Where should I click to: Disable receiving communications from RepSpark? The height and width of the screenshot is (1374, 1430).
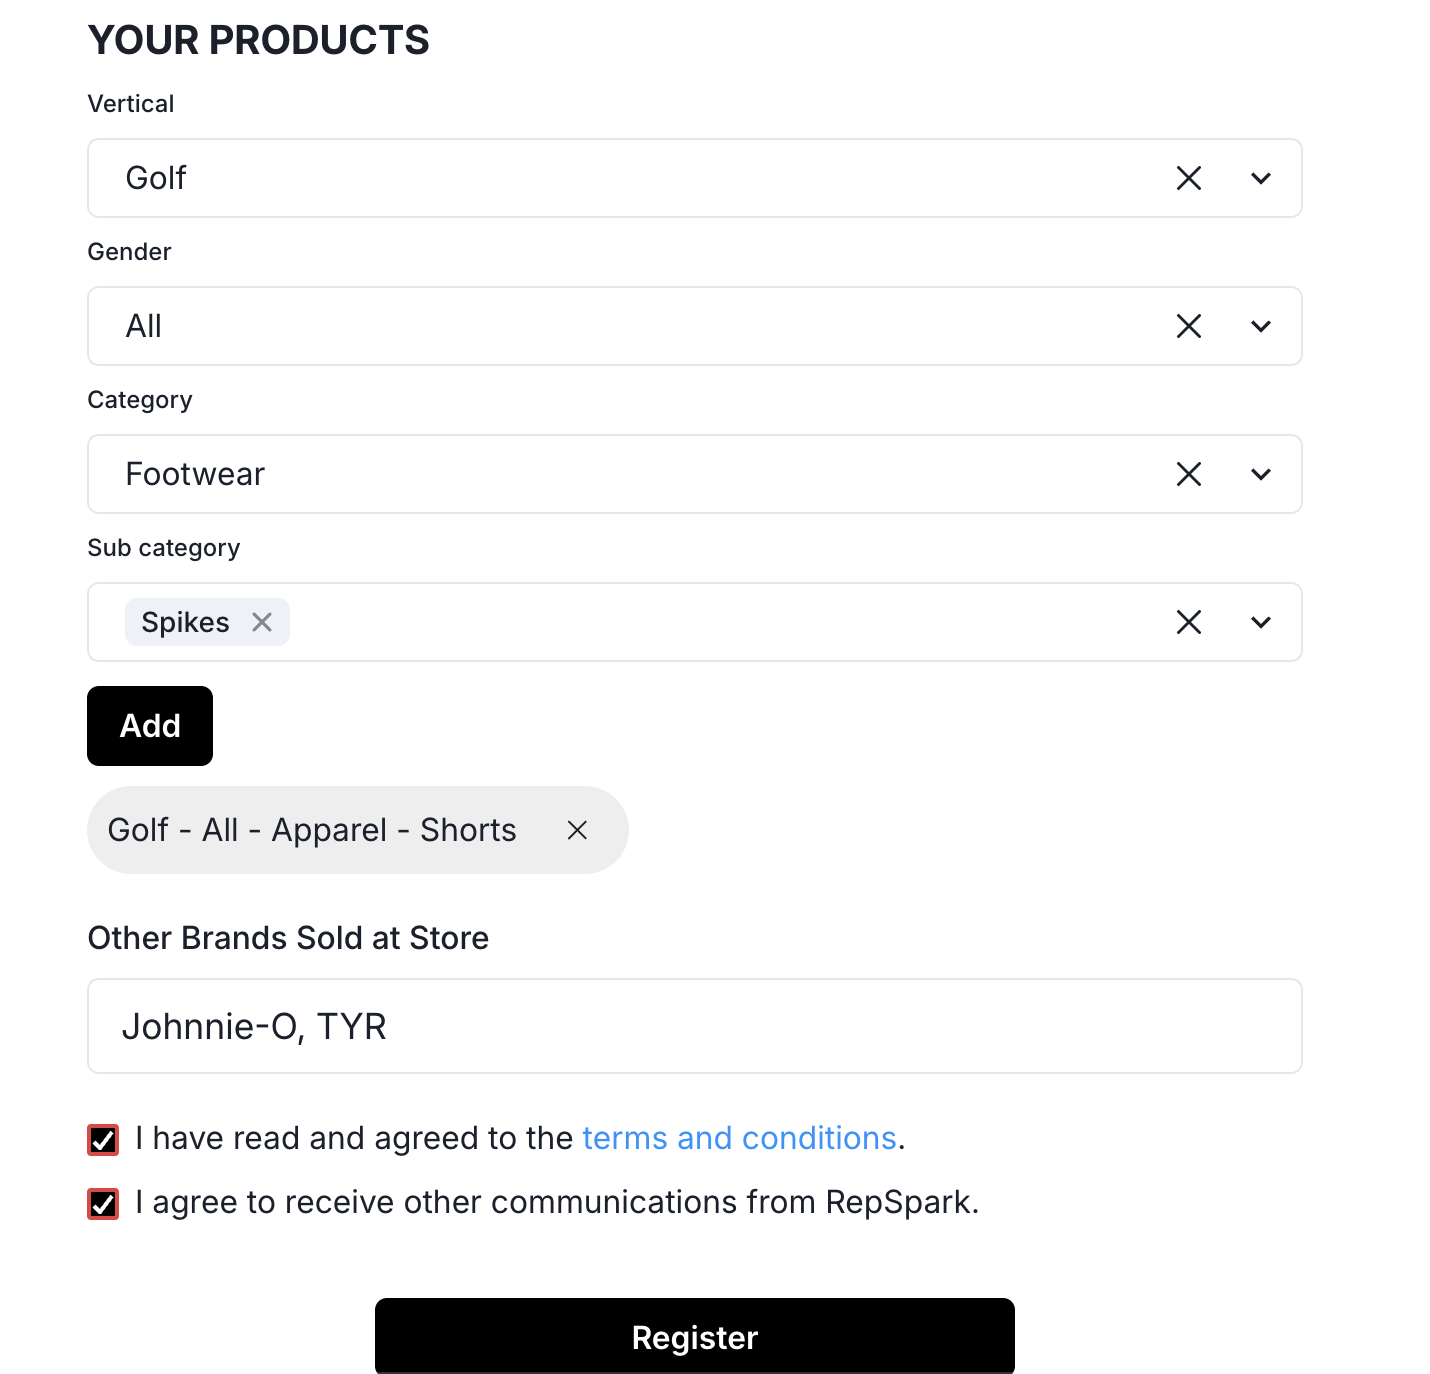(102, 1202)
